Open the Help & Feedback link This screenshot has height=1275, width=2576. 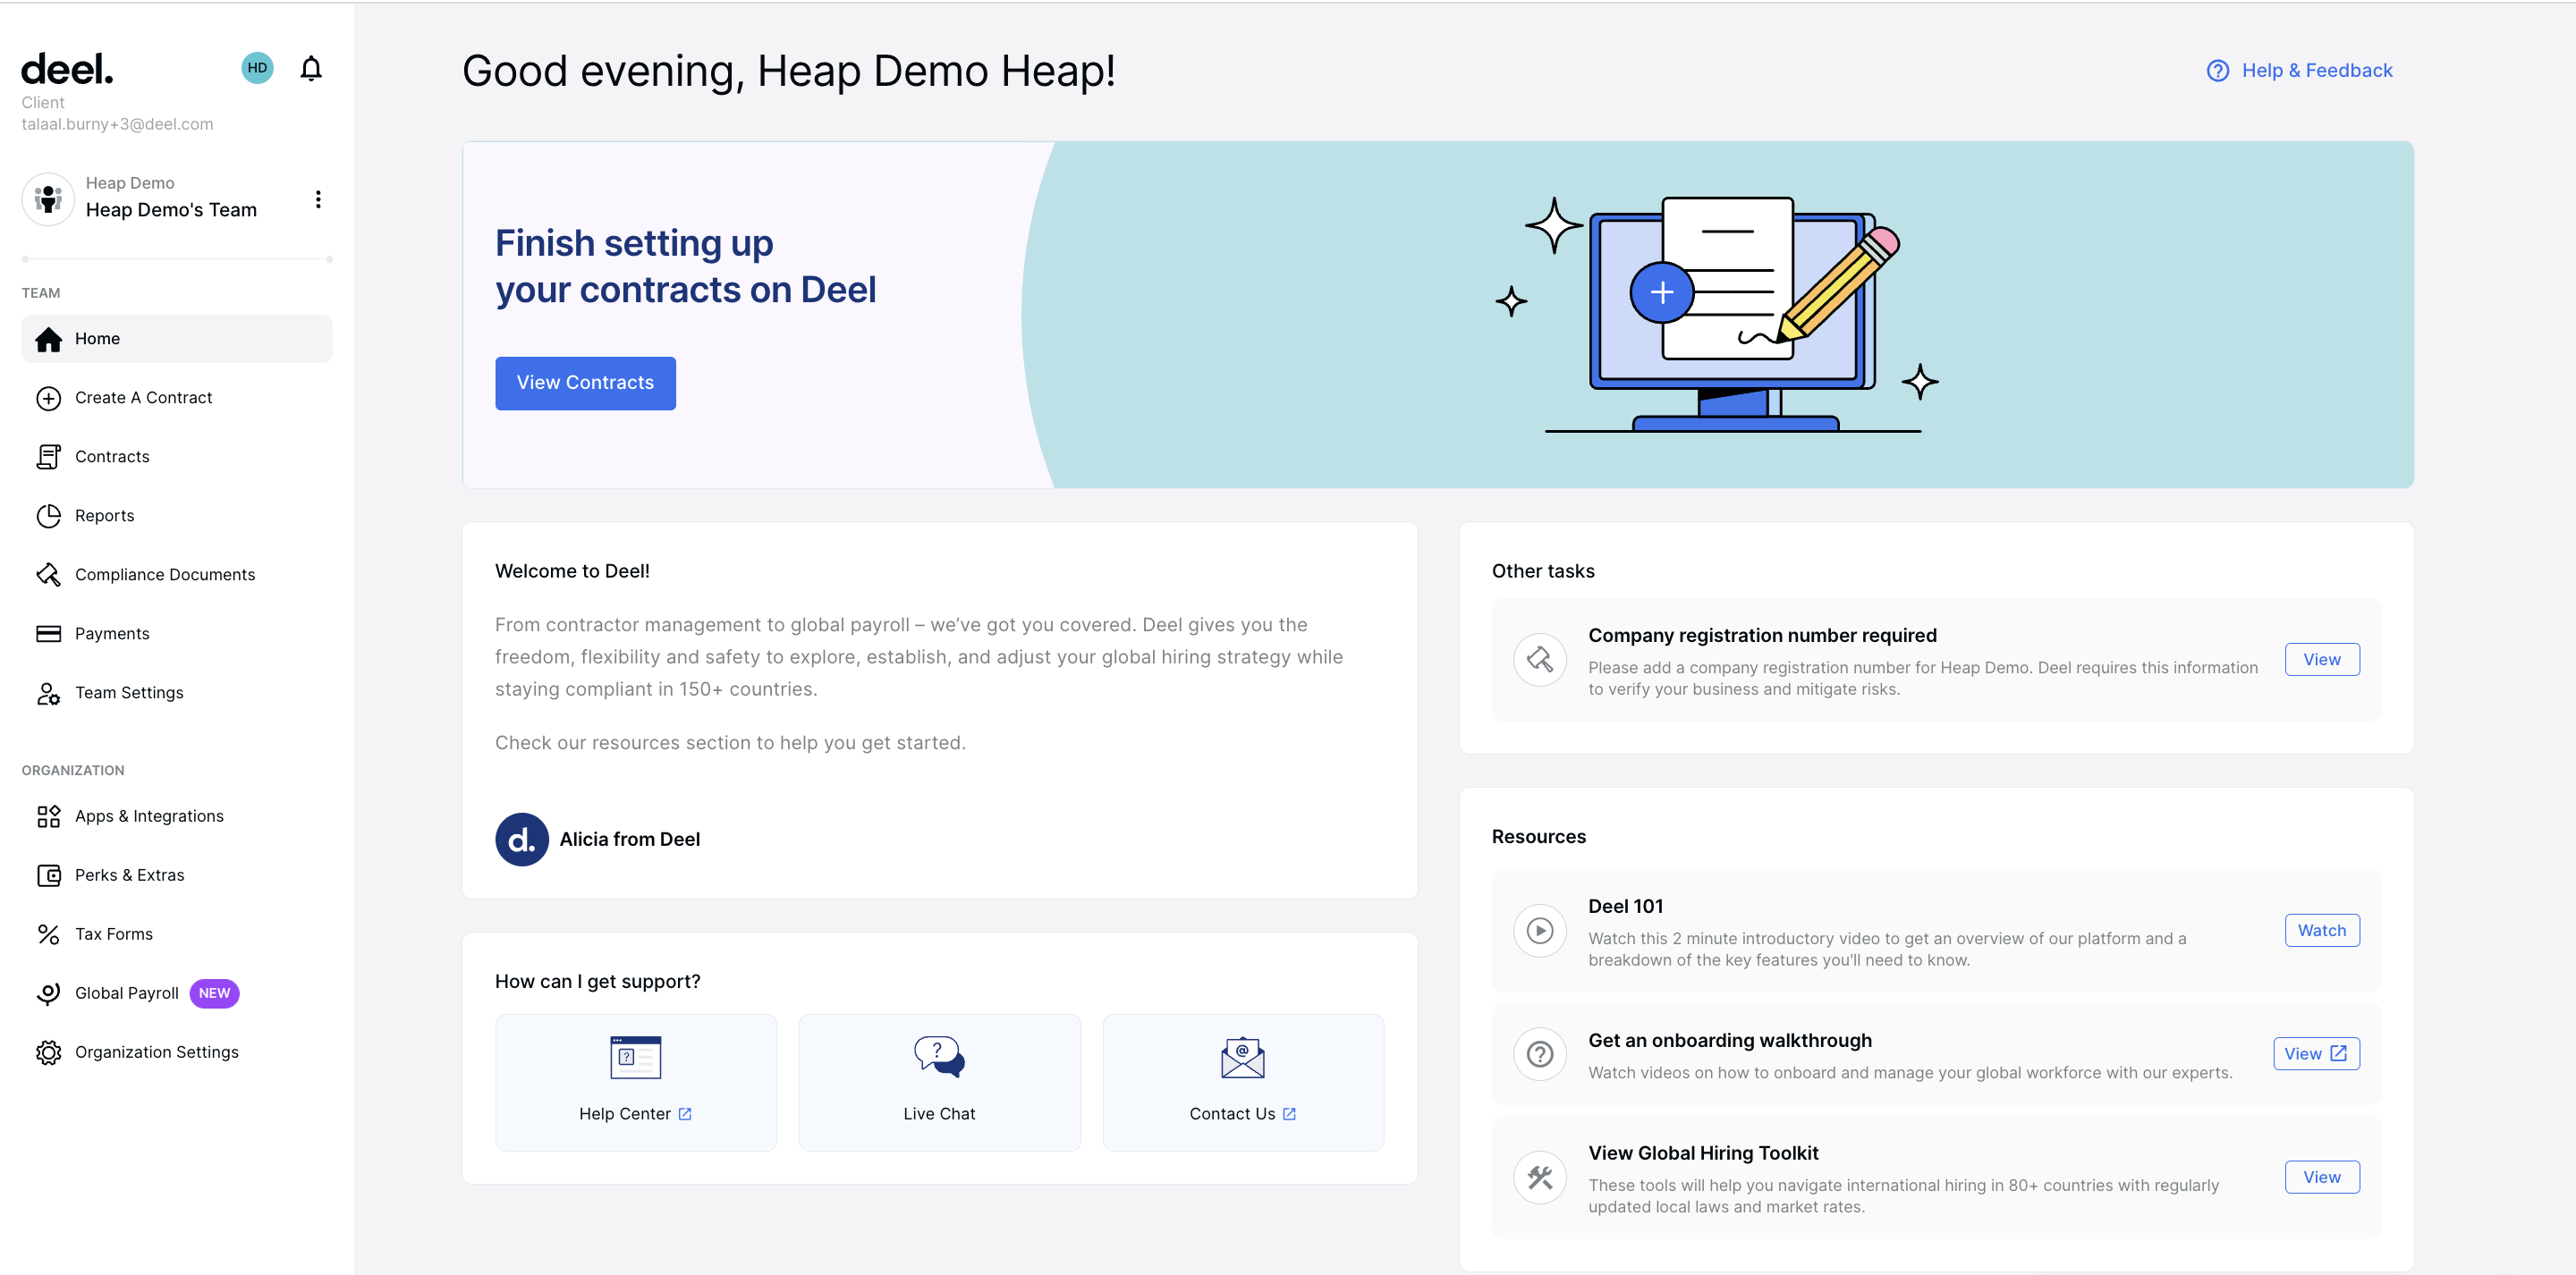point(2299,70)
